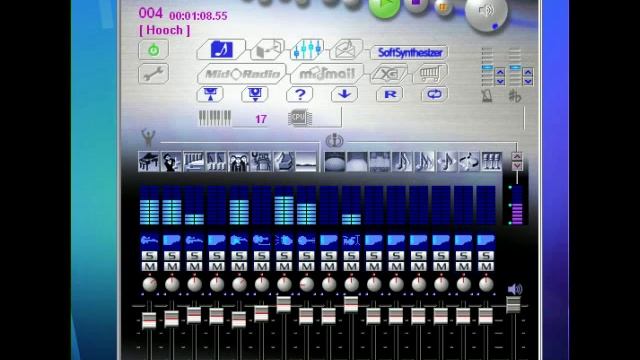This screenshot has width=640, height=360.
Task: Click the purple stop button
Action: pos(416,5)
